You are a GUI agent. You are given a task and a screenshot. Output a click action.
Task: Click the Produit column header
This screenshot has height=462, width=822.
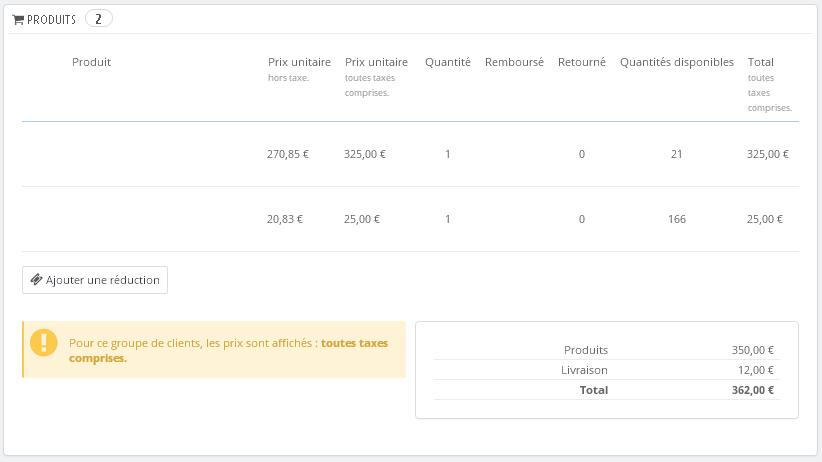(x=91, y=62)
